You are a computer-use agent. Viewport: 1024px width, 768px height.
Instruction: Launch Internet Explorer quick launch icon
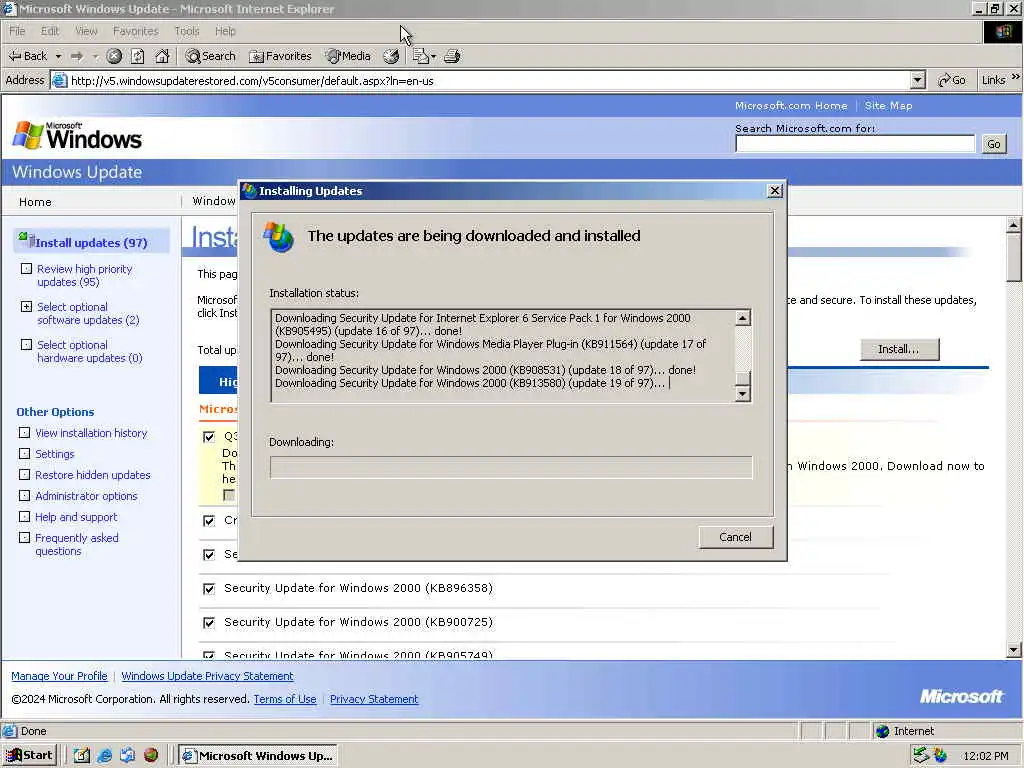pos(104,756)
